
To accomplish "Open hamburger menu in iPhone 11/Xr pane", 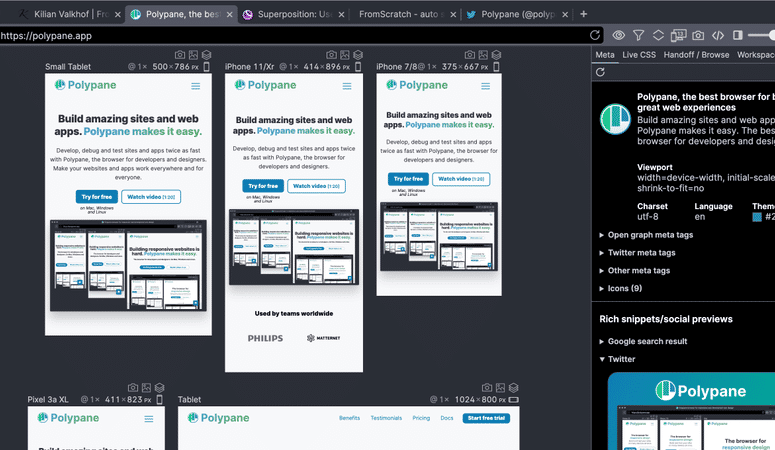I will tap(347, 86).
